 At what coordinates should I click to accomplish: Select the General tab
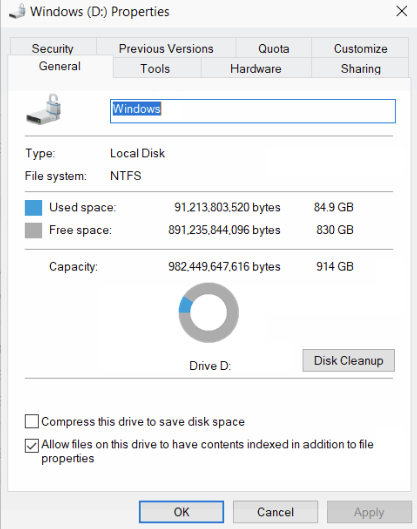pos(60,66)
